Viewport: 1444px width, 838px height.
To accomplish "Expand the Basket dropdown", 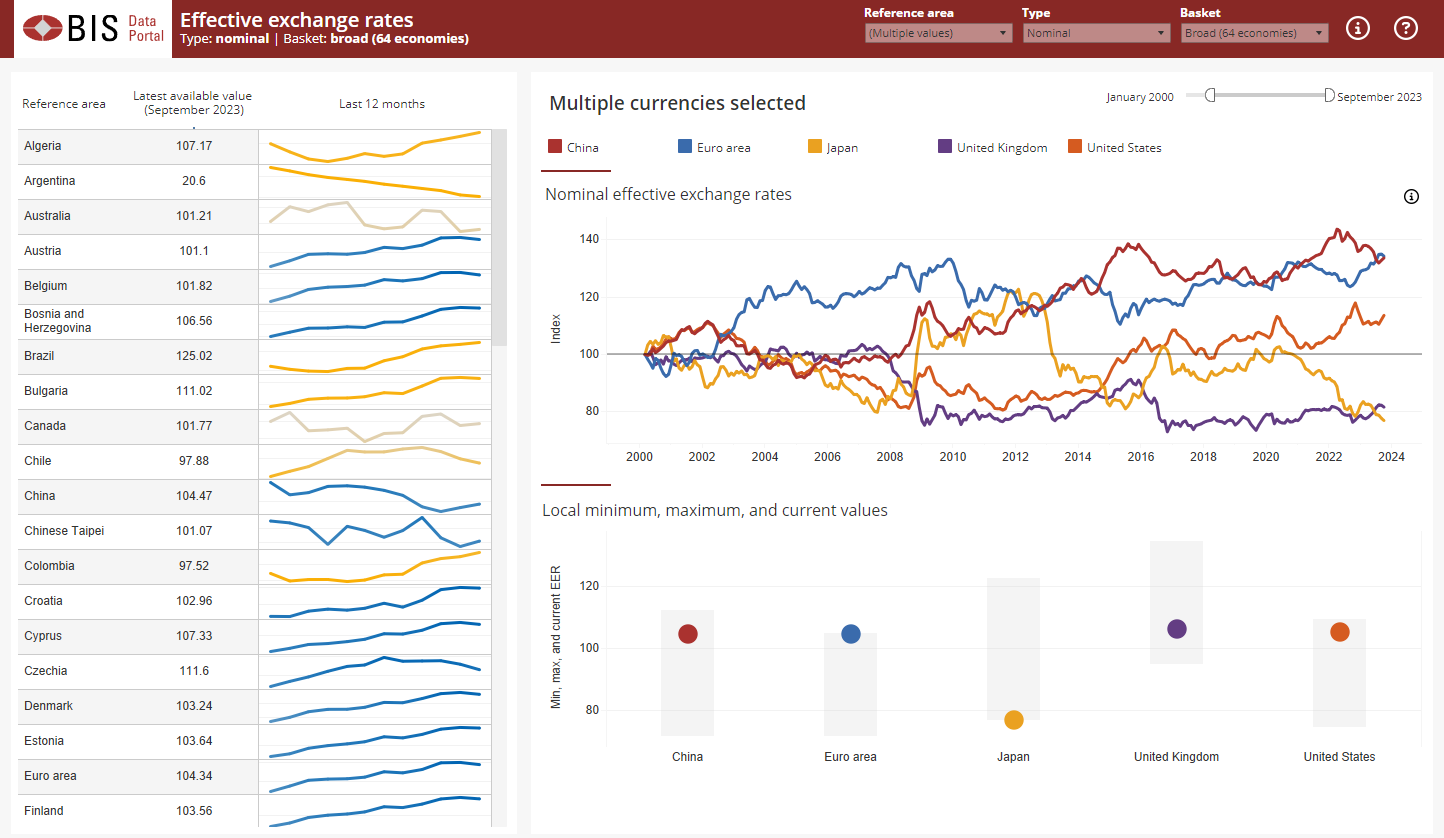I will click(x=1254, y=33).
